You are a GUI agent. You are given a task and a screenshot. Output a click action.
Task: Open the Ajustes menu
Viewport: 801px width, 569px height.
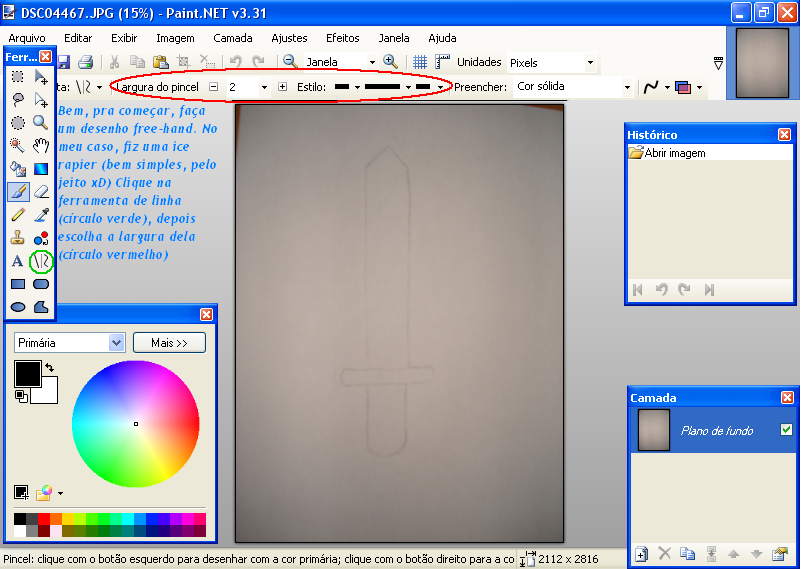[x=289, y=38]
